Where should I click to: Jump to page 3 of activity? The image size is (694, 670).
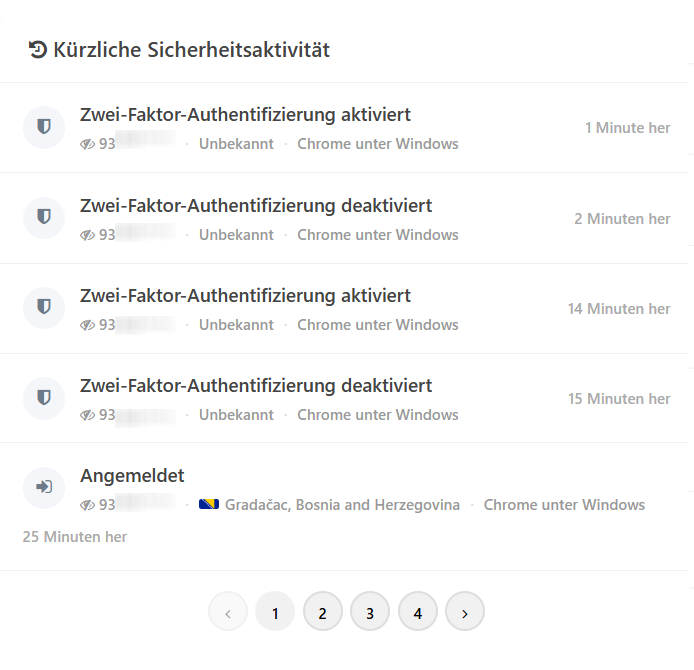370,613
